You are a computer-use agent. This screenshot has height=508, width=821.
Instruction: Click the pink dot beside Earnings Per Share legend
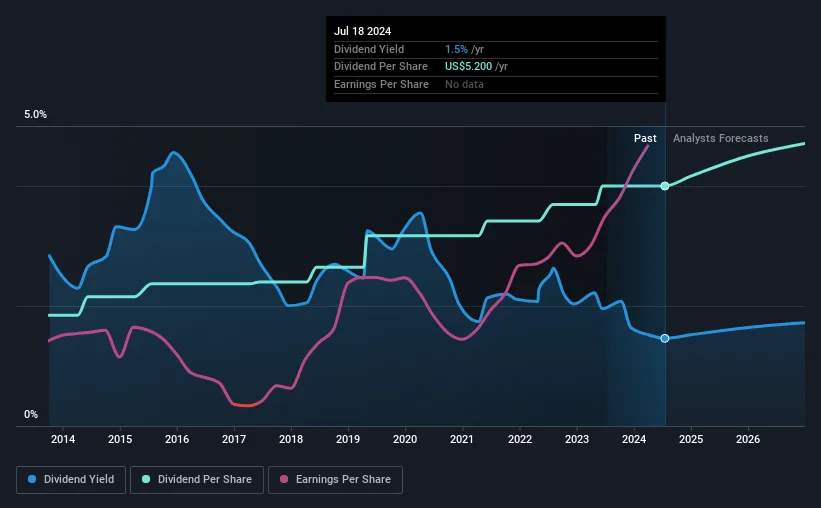(287, 480)
